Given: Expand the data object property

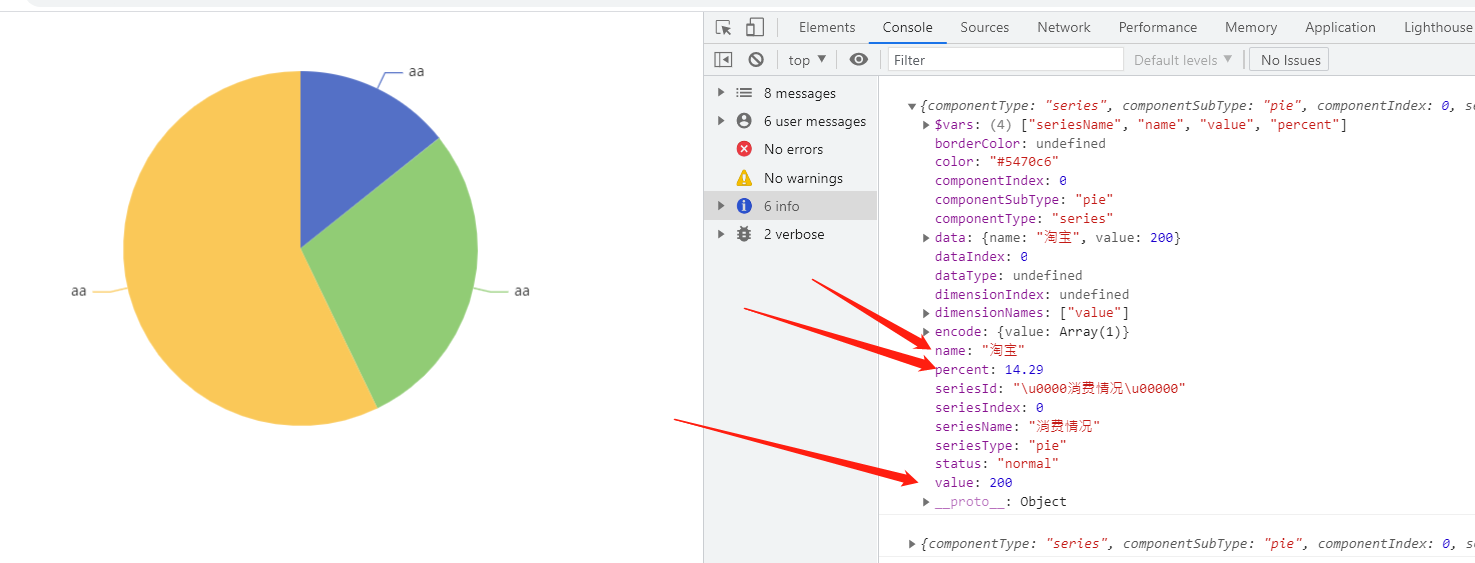Looking at the screenshot, I should coord(926,238).
